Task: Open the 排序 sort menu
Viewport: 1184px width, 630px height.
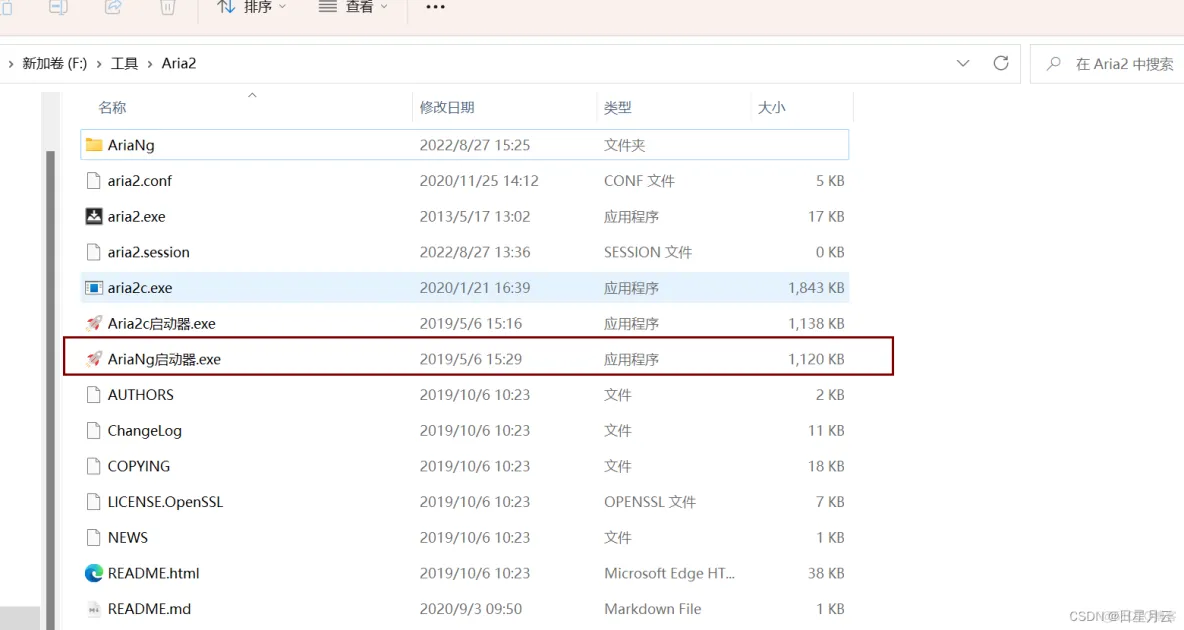Action: click(251, 7)
